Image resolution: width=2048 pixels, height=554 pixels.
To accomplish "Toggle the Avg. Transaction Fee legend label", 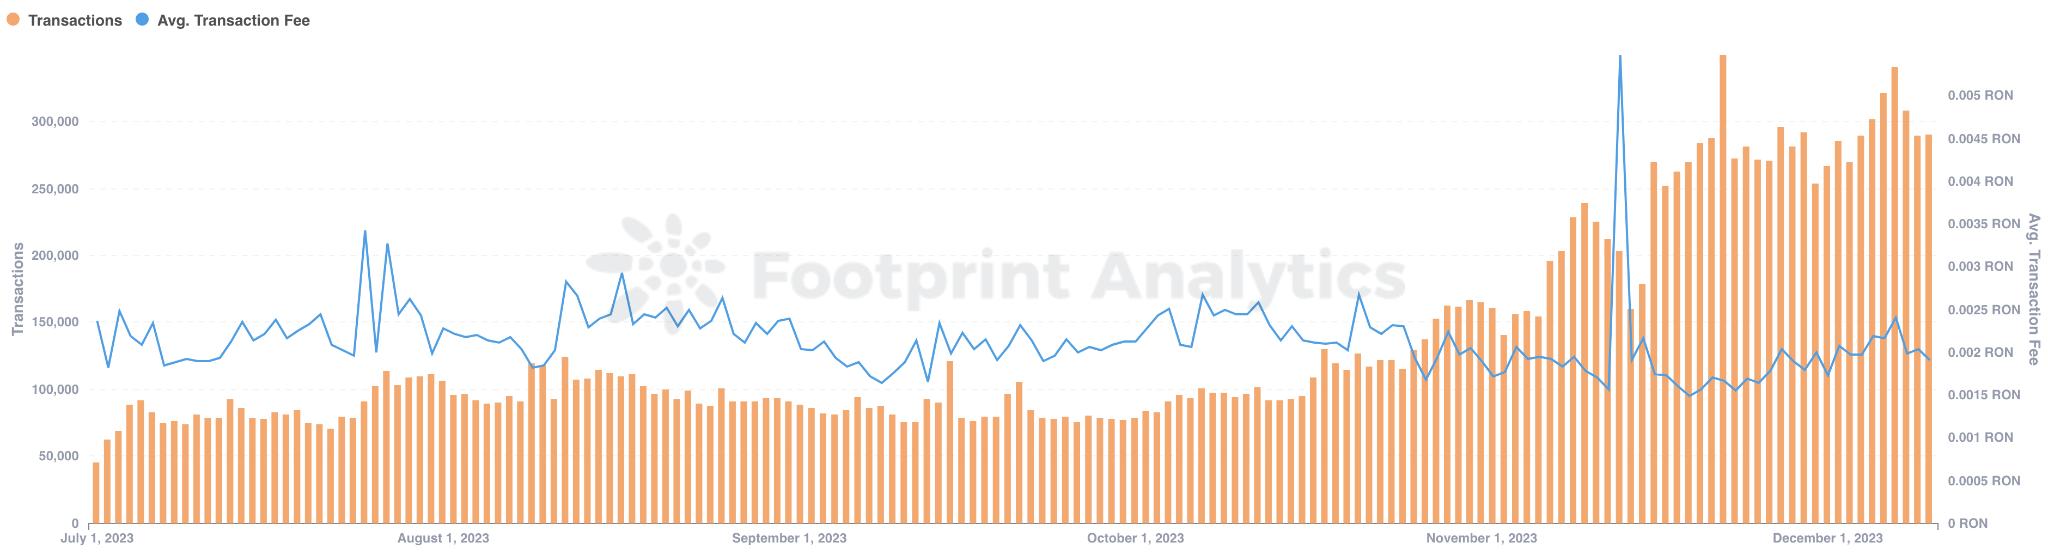I will (233, 20).
